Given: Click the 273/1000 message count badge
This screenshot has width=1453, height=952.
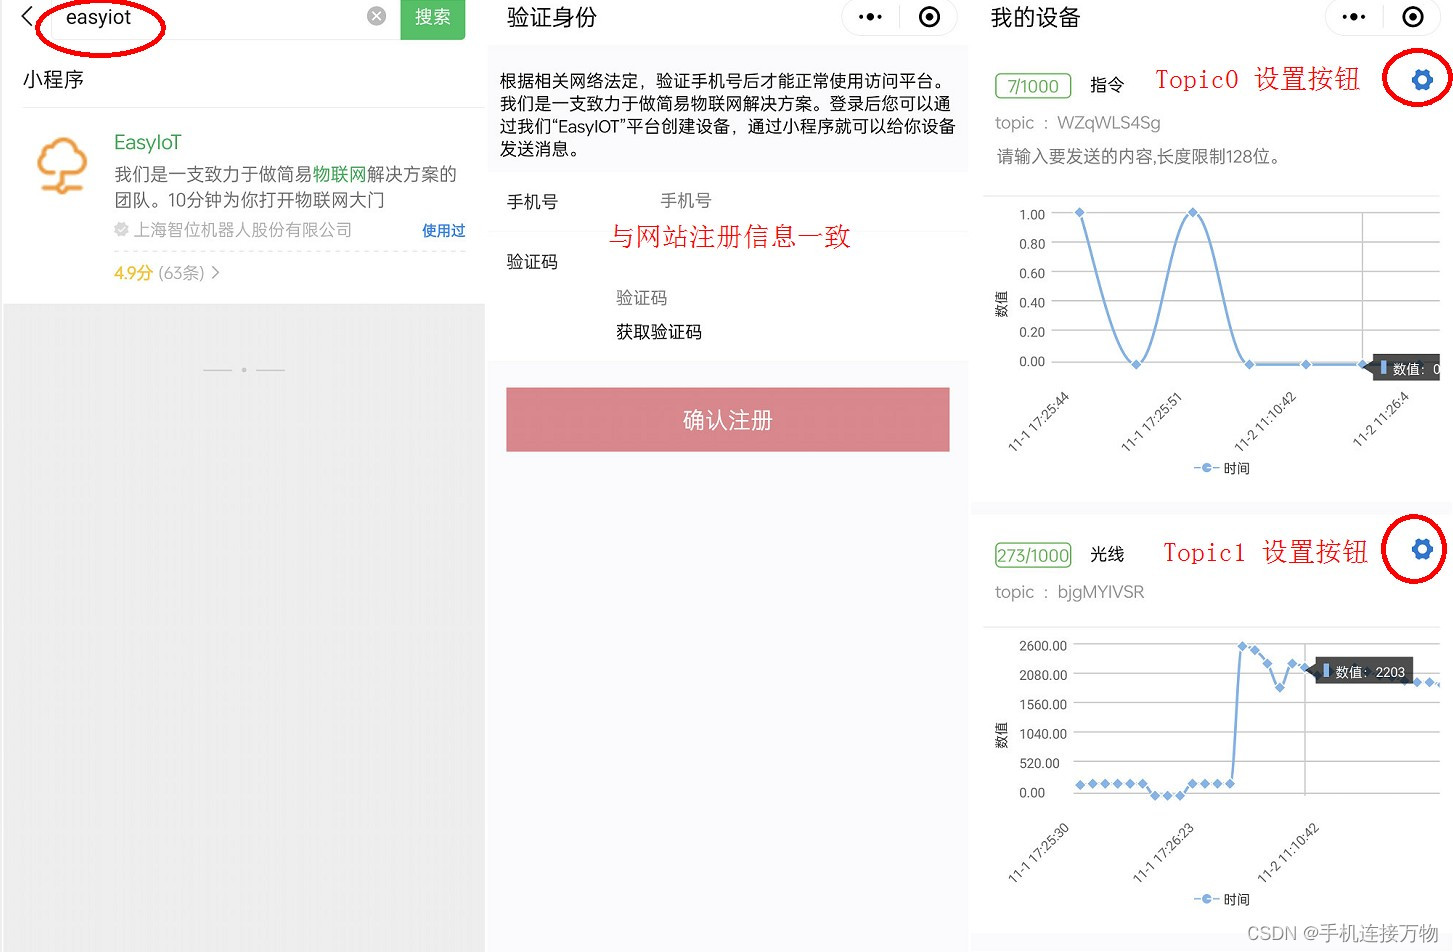Looking at the screenshot, I should (1033, 555).
